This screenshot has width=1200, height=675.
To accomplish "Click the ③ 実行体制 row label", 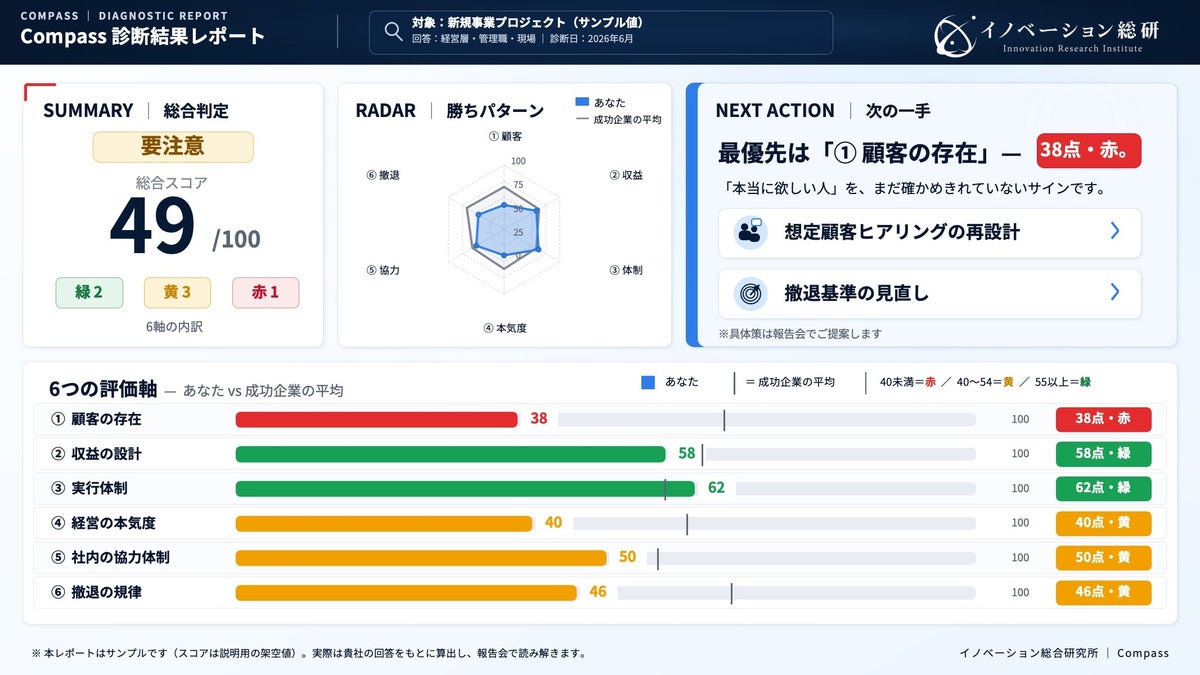I will (x=89, y=488).
